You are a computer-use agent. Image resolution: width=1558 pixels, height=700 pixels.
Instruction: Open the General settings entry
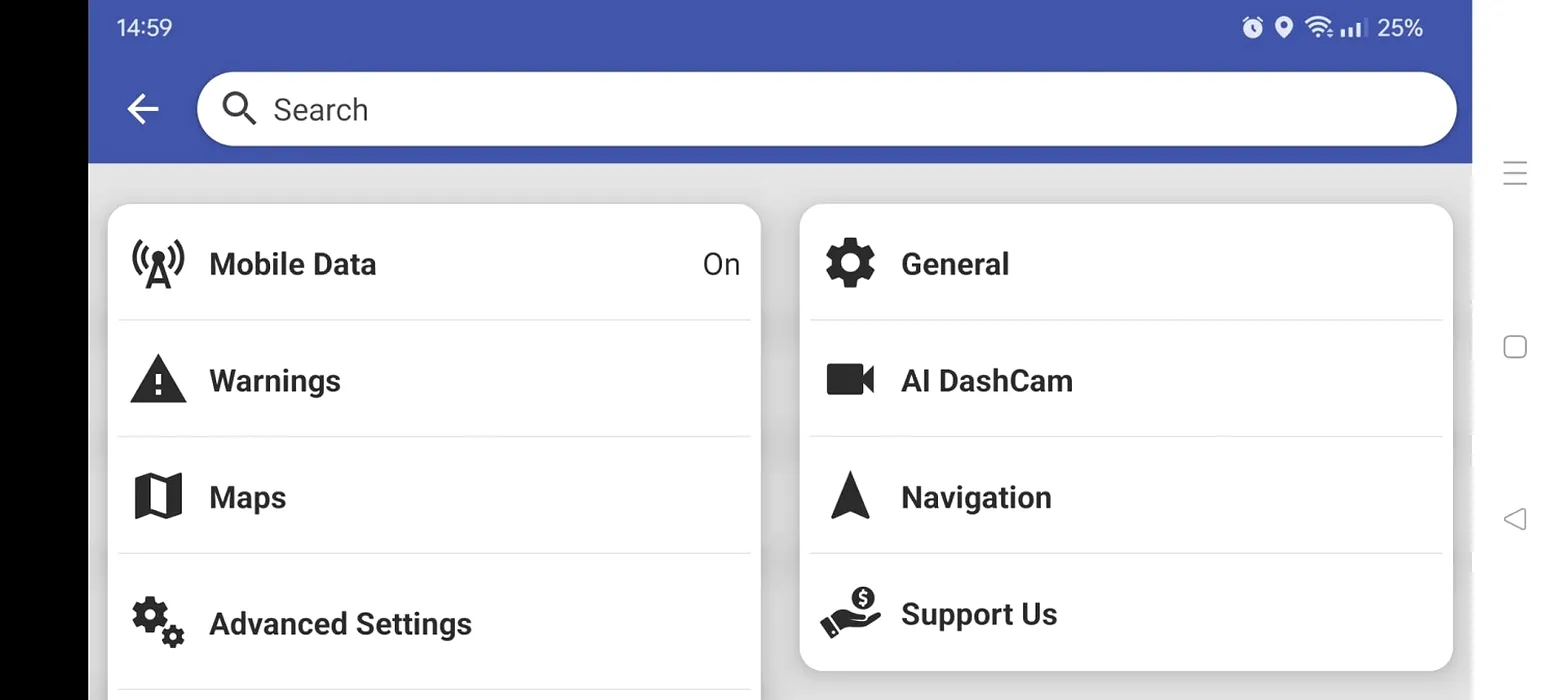pos(1126,264)
